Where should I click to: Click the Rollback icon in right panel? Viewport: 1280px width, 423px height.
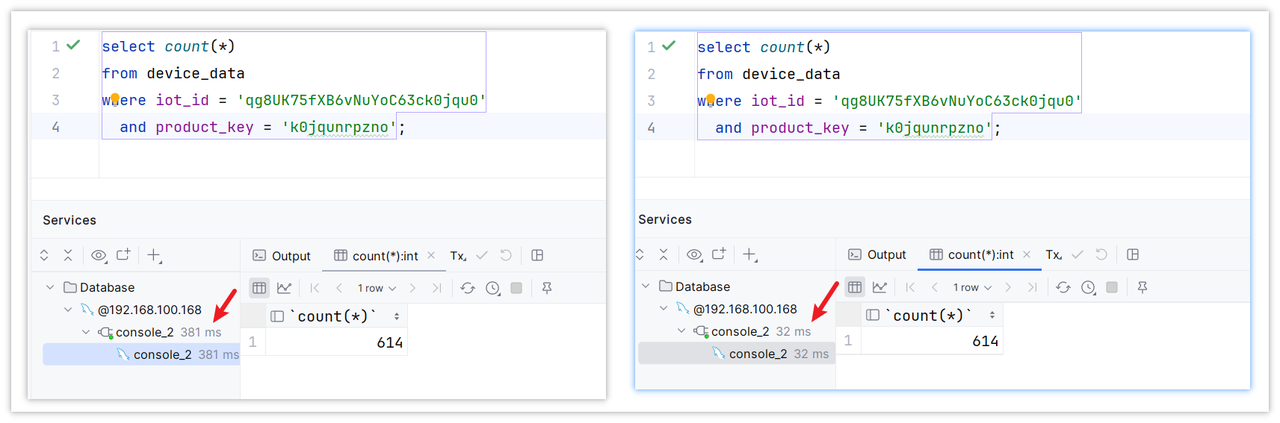click(1102, 255)
